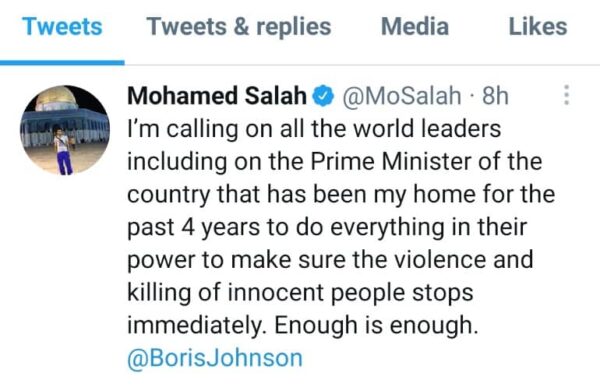
Task: Click the blue underline beneath the Tweets tab
Action: click(62, 62)
